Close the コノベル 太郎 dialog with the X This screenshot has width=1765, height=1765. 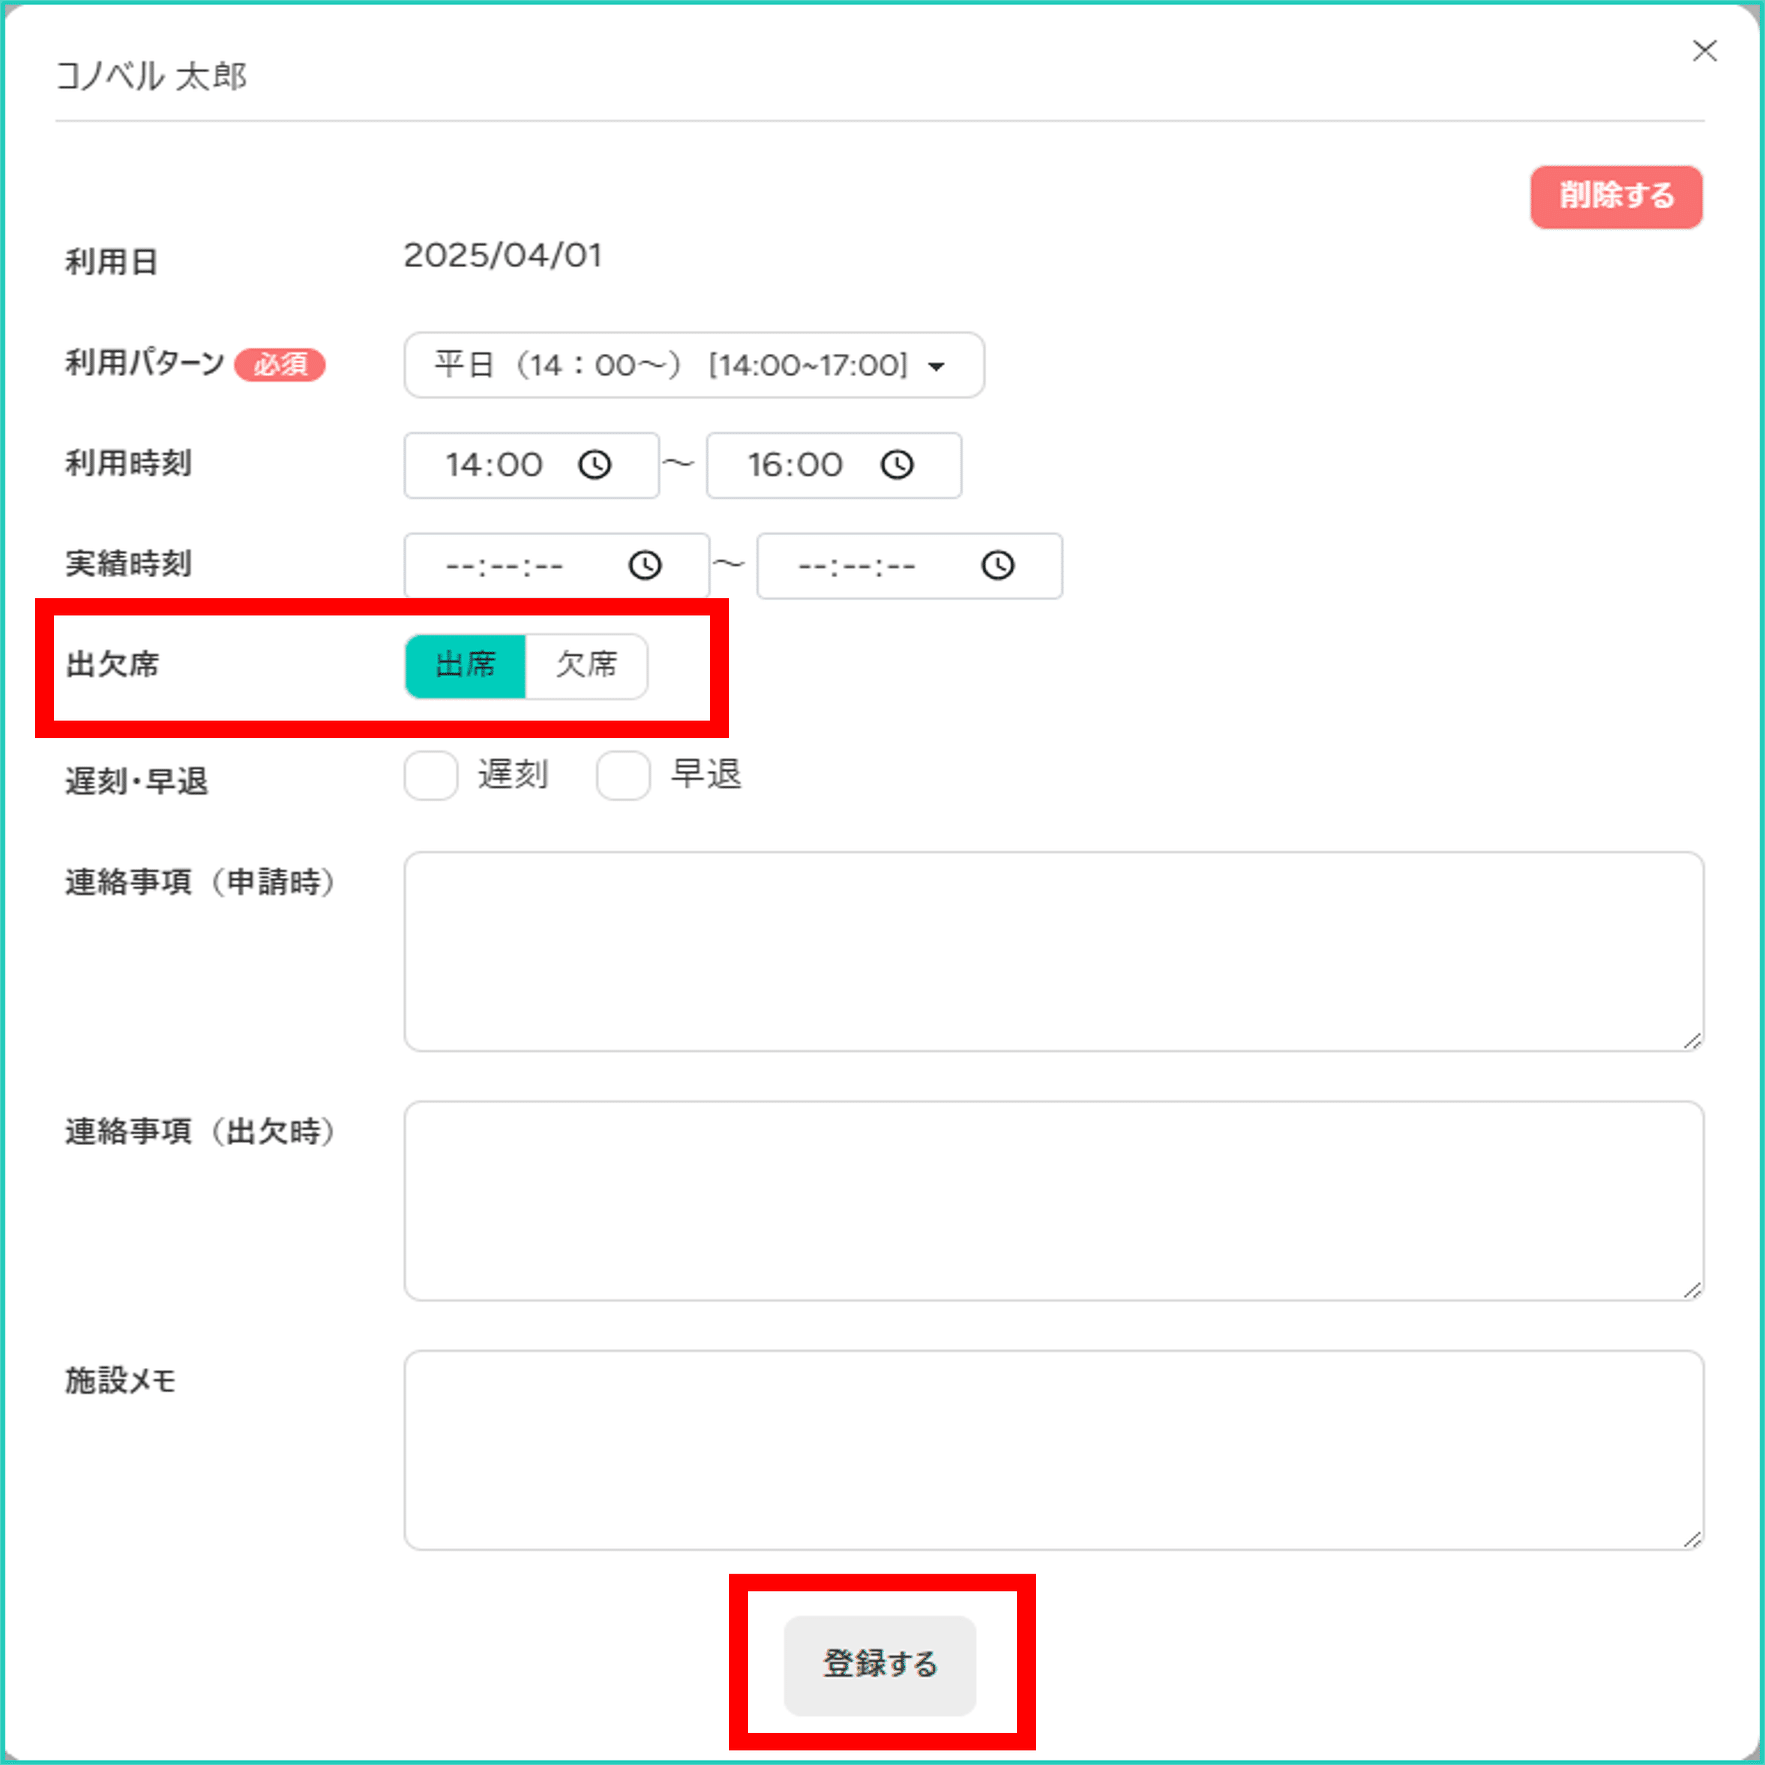(x=1704, y=51)
